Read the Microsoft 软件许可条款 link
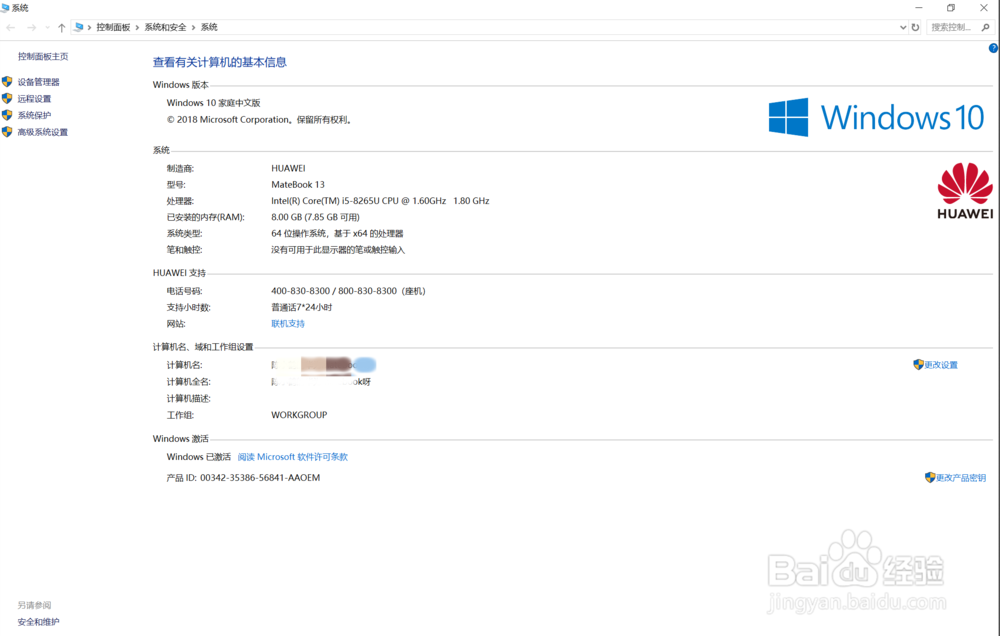1000x636 pixels. 293,457
